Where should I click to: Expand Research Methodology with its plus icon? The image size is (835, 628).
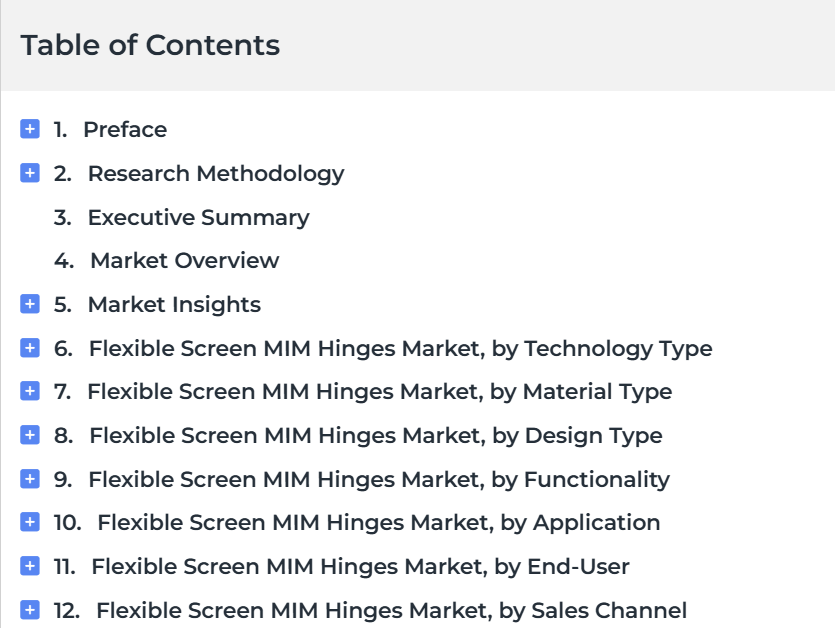click(30, 173)
